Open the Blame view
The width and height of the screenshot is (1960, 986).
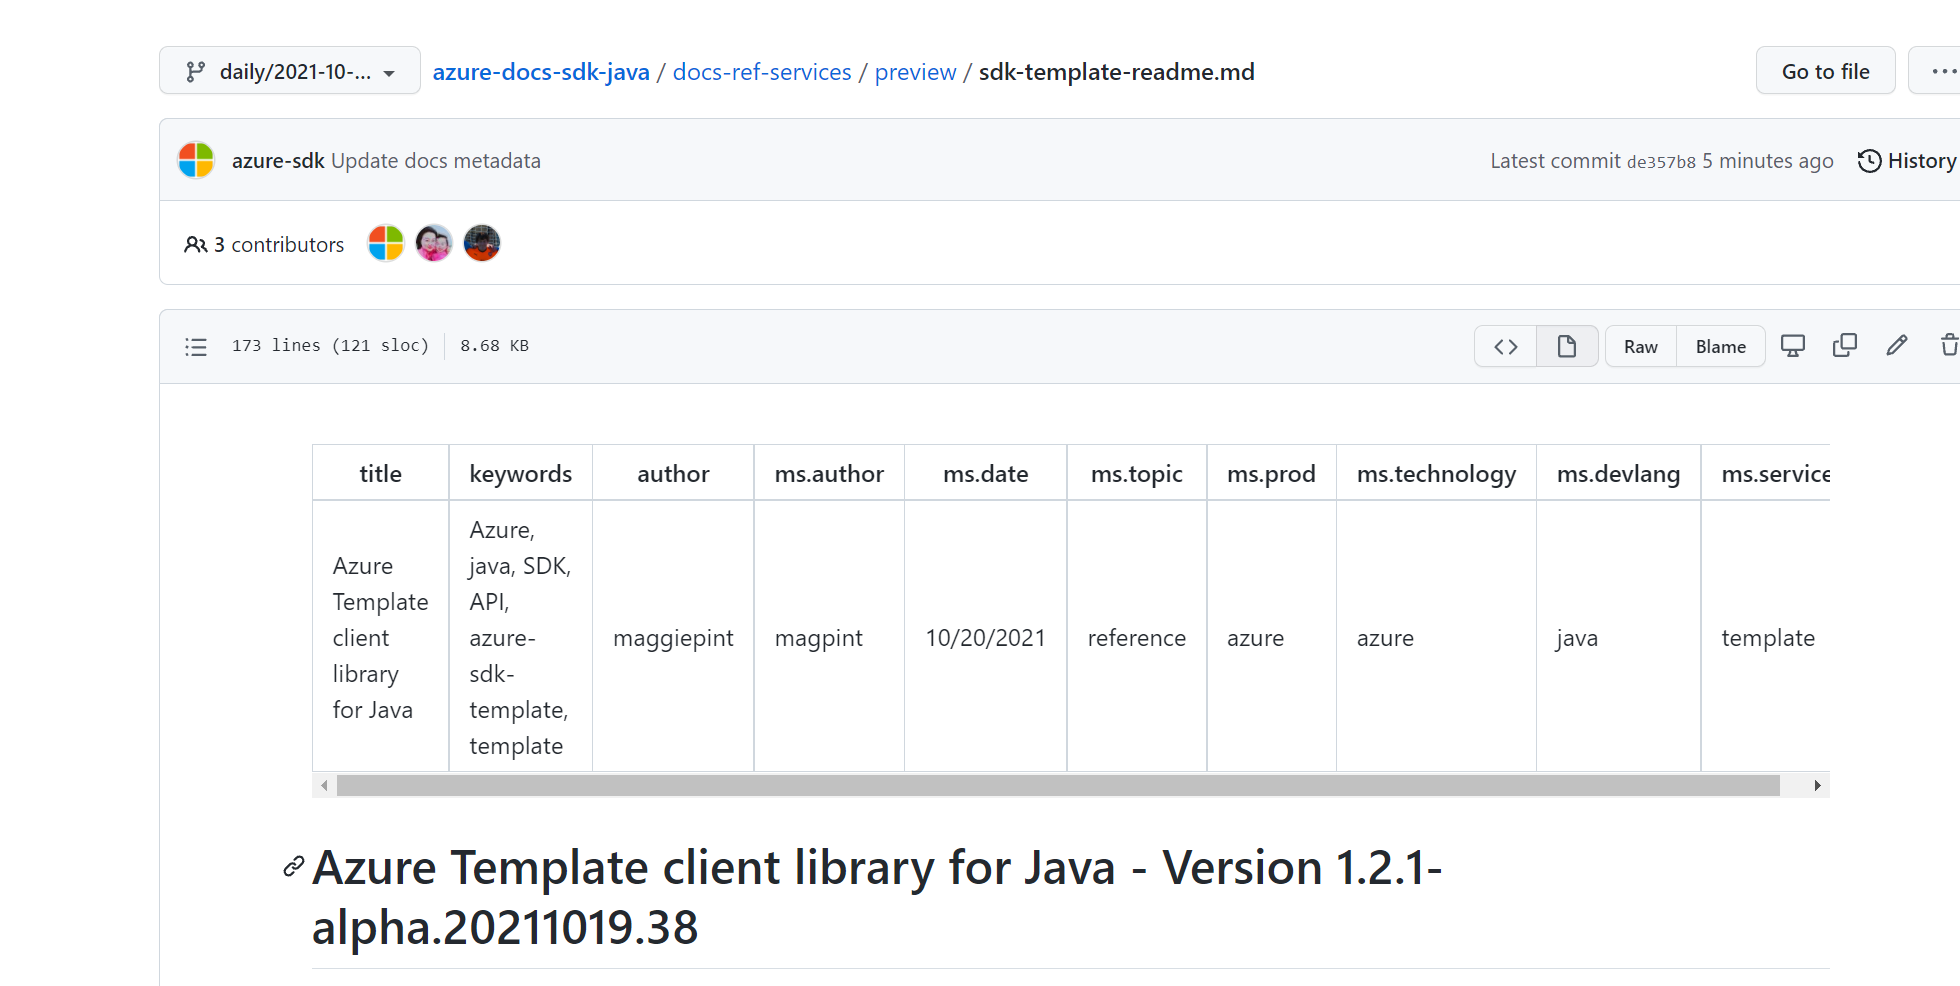tap(1720, 347)
